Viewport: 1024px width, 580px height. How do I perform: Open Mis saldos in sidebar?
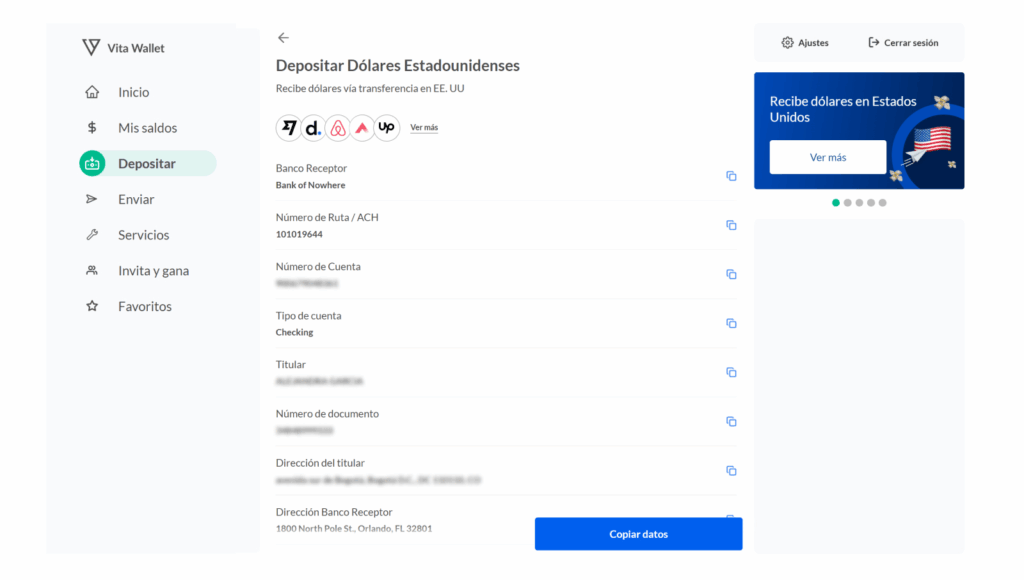tap(147, 128)
